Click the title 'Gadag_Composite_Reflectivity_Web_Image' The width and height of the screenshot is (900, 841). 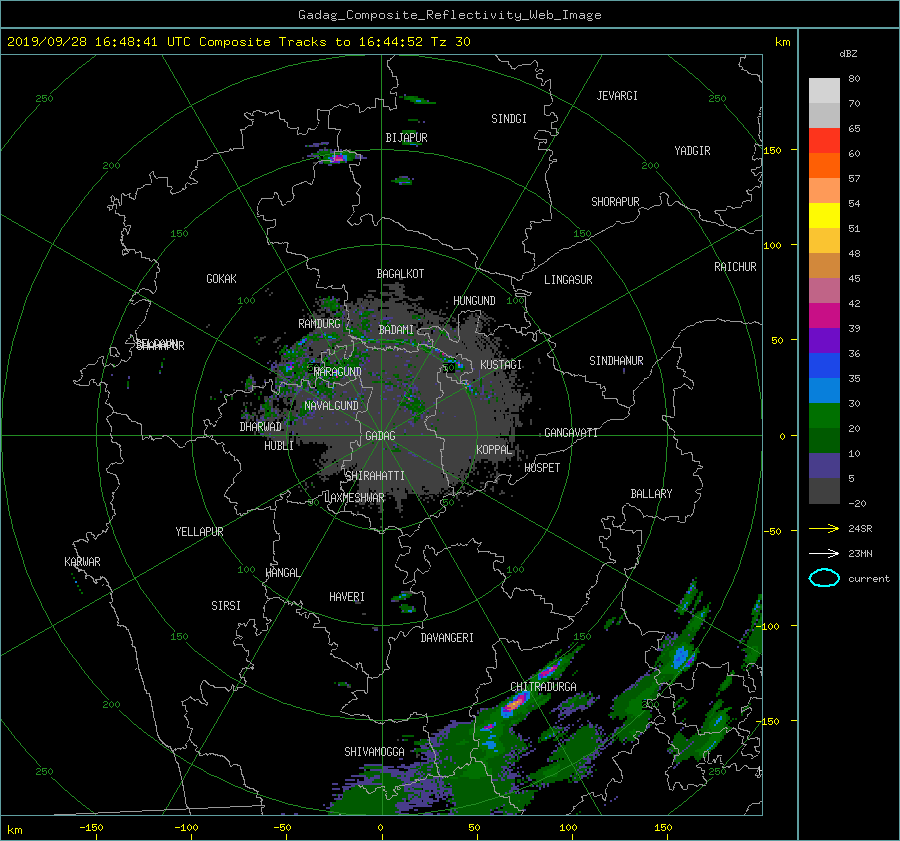[449, 15]
